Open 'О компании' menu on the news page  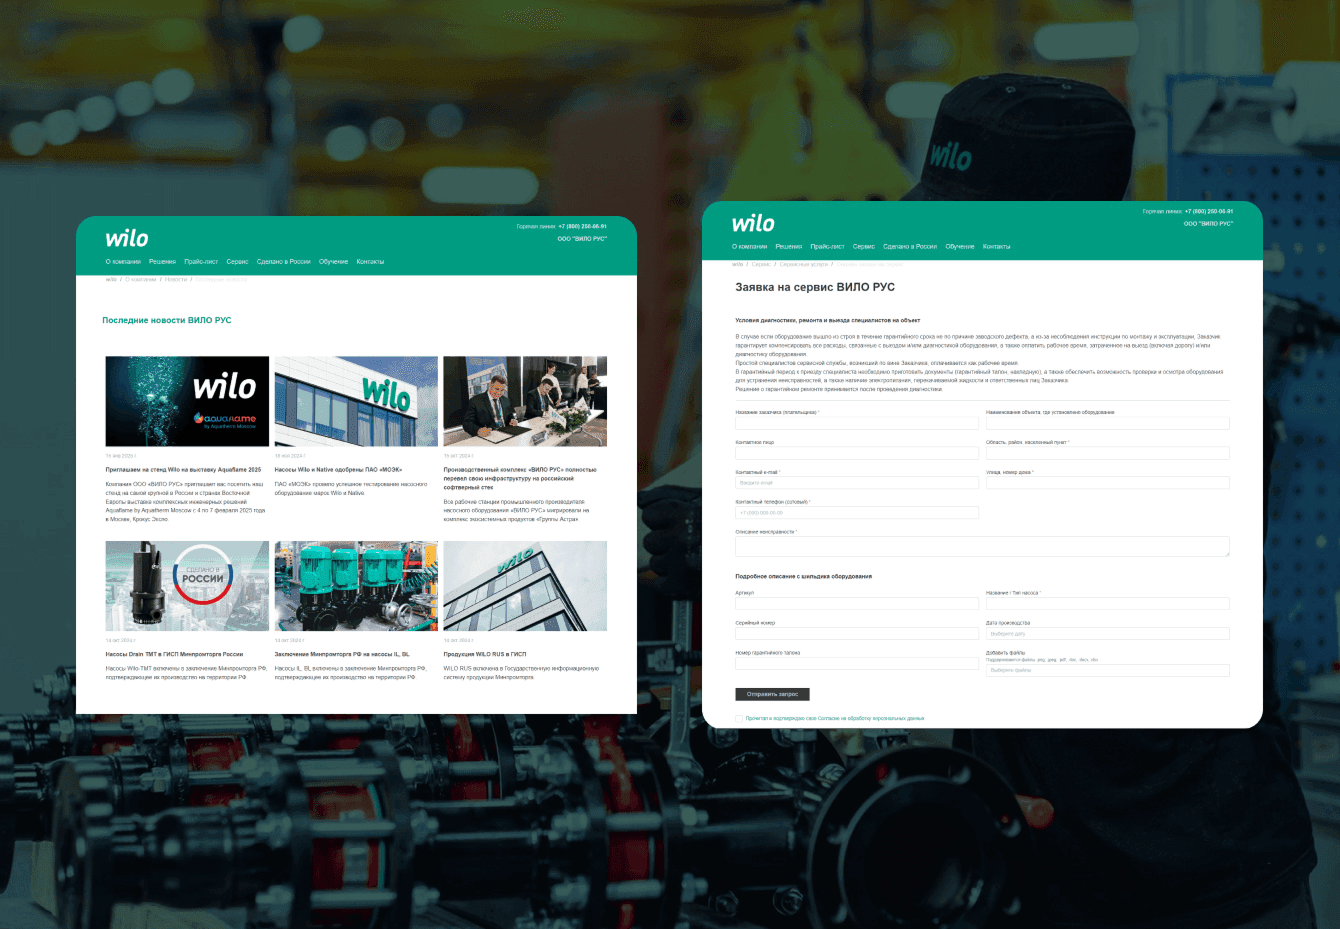123,262
